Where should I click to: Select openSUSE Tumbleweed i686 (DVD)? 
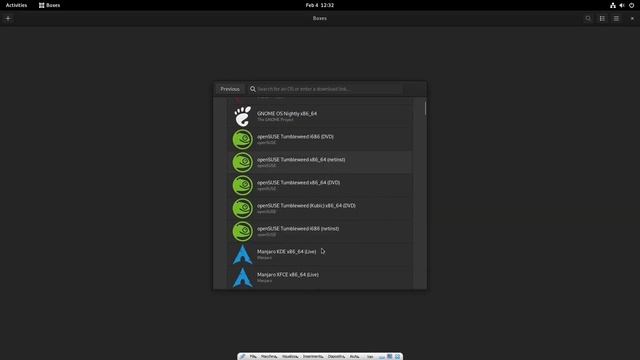click(320, 139)
